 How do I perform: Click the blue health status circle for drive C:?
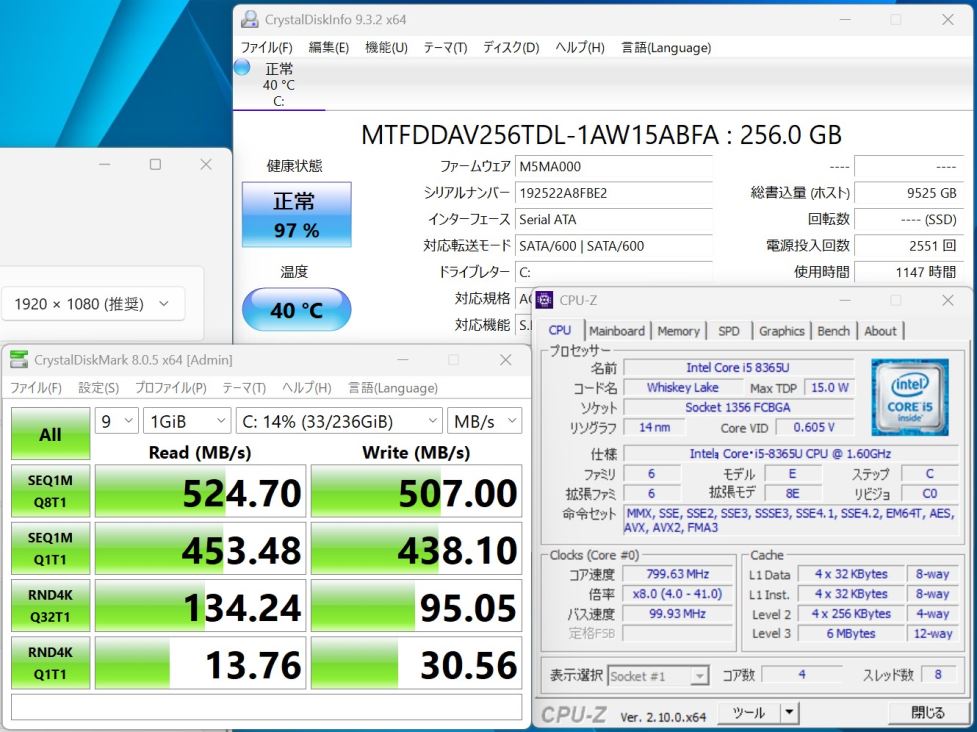click(x=242, y=67)
